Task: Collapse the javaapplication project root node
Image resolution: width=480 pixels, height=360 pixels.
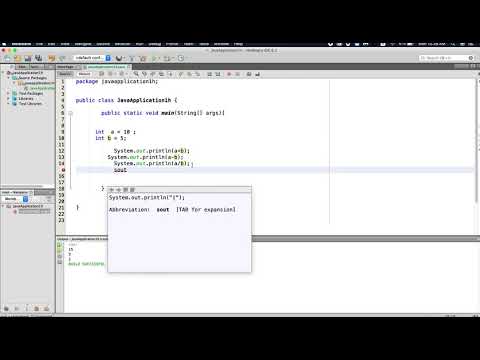Action: click(x=4, y=72)
